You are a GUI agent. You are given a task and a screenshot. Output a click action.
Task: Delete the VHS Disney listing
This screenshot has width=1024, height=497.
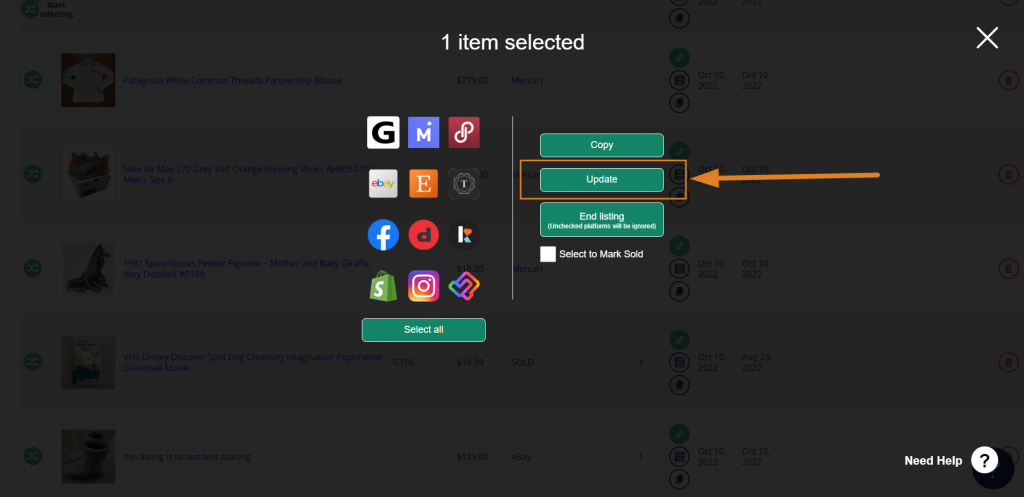[x=1008, y=362]
